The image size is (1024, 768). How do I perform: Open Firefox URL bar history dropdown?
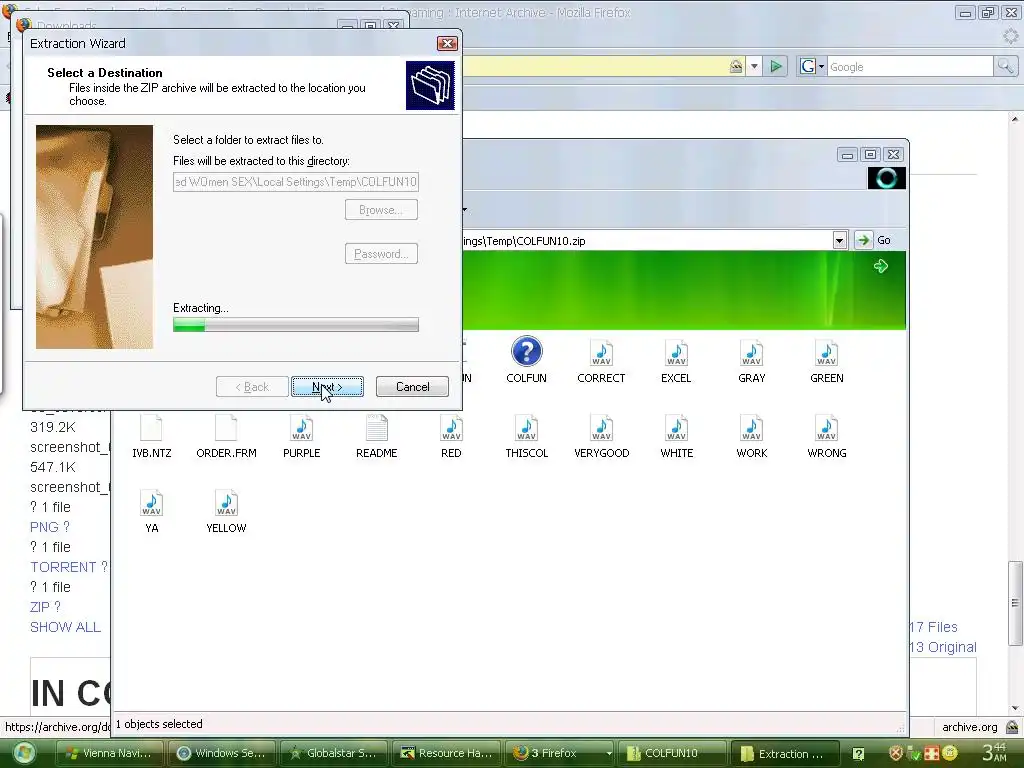coord(754,66)
